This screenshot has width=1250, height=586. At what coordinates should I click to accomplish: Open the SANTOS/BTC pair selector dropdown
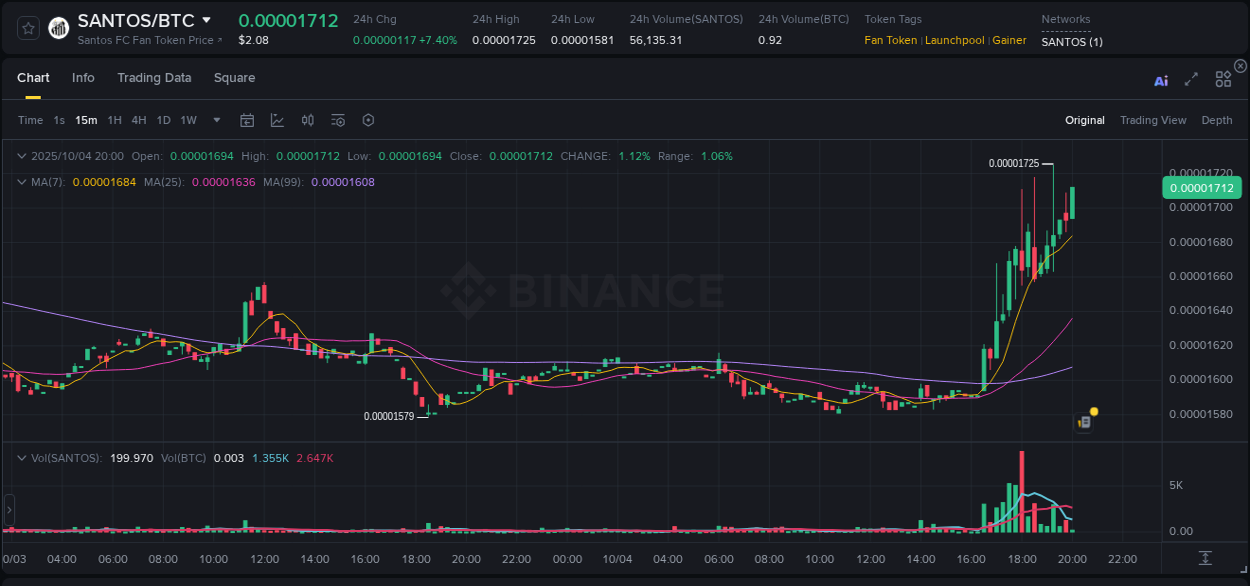click(x=205, y=19)
